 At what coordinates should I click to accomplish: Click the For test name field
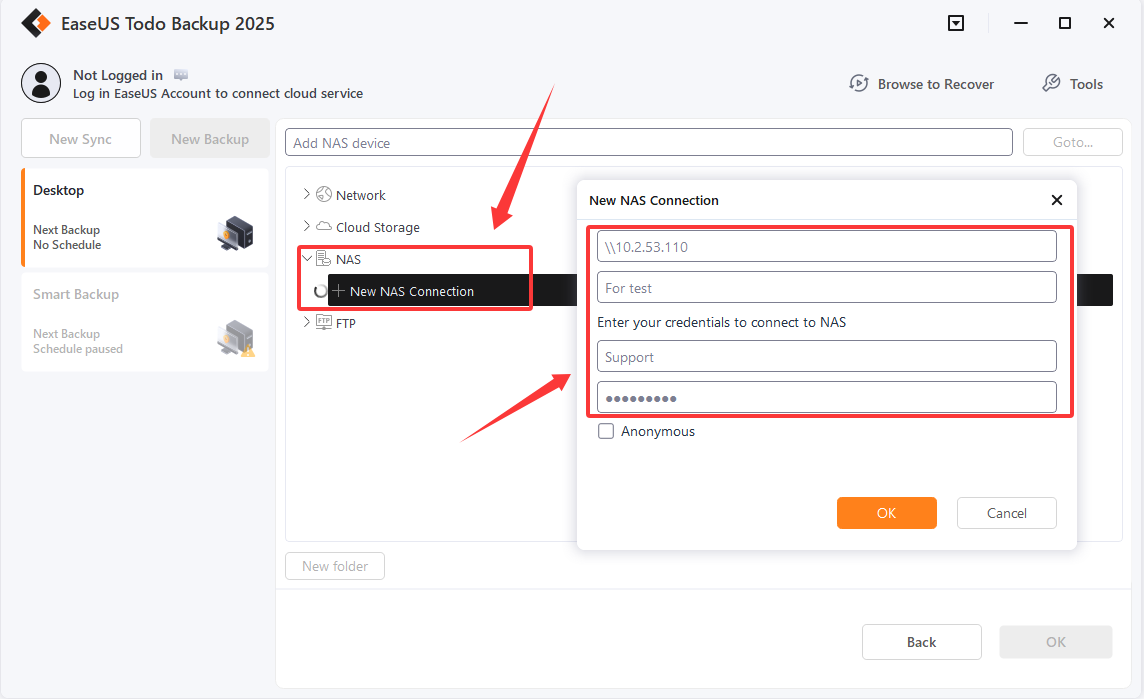(827, 287)
